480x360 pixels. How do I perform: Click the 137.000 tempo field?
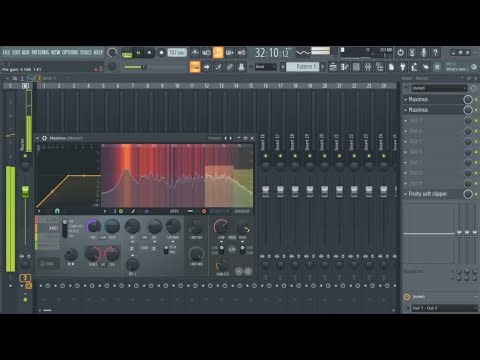coord(177,53)
